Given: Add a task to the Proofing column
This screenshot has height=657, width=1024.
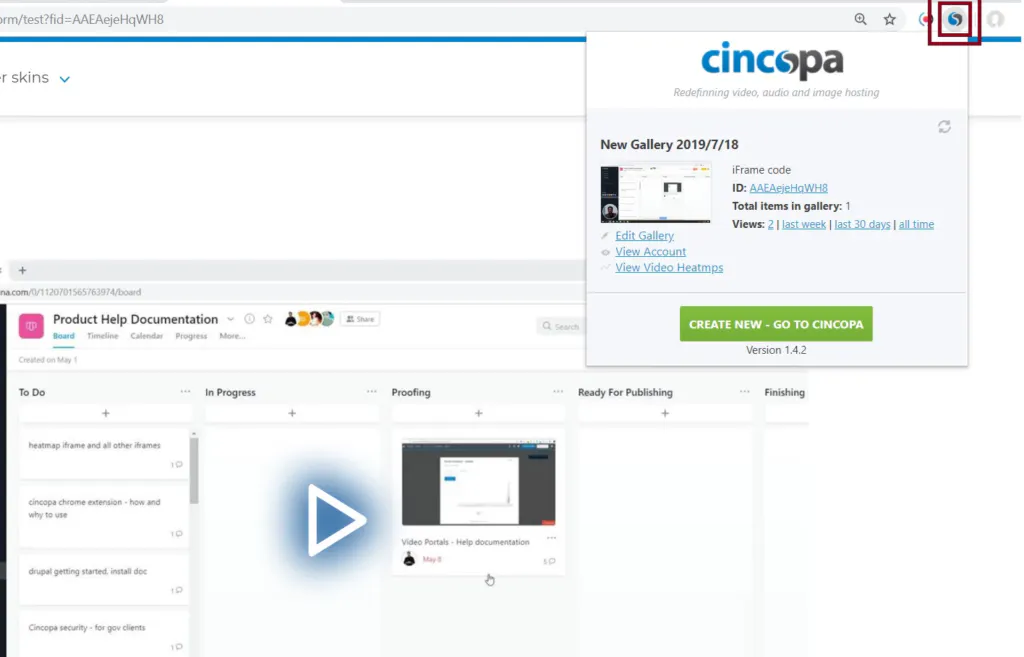Looking at the screenshot, I should [479, 413].
